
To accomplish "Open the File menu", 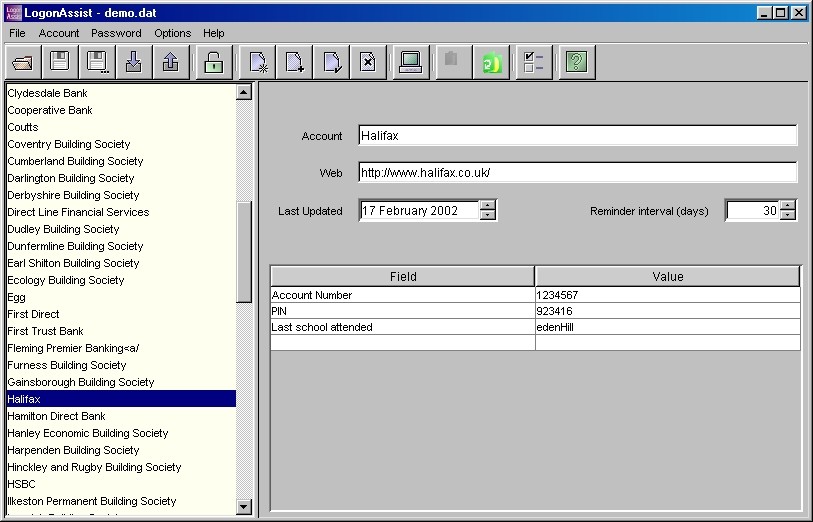I will click(x=17, y=33).
